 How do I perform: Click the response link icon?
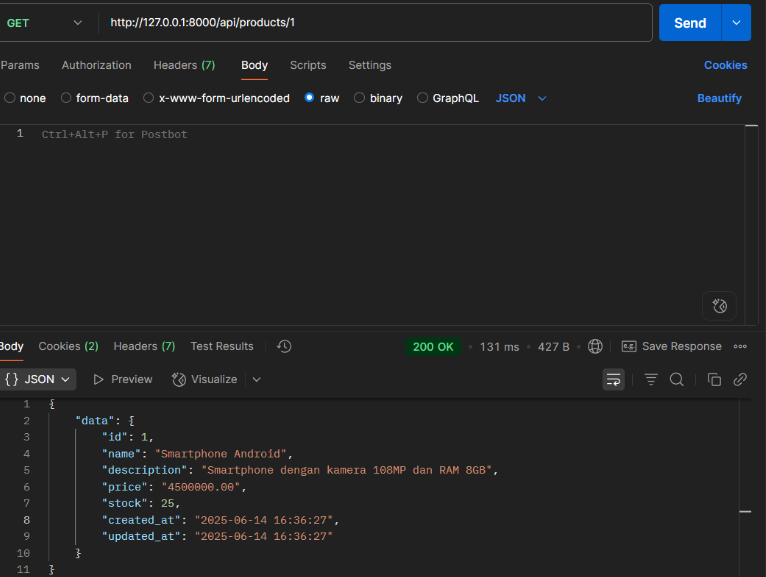click(x=740, y=379)
